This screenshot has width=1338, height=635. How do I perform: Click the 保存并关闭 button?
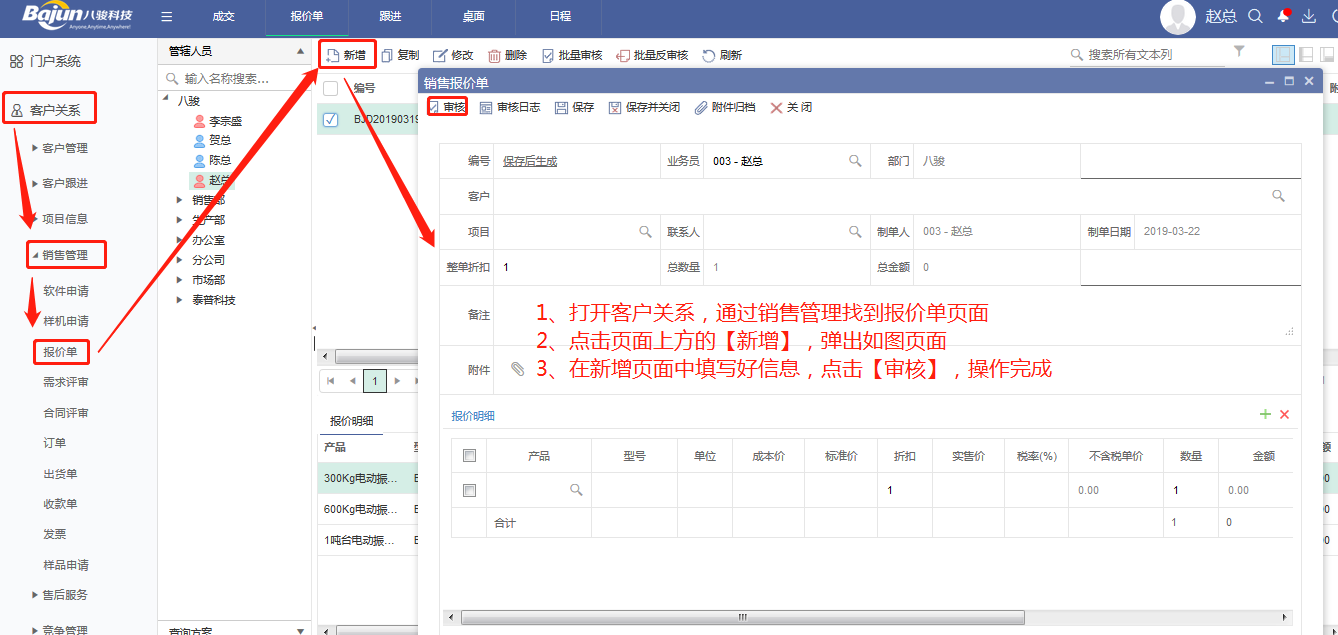(644, 107)
